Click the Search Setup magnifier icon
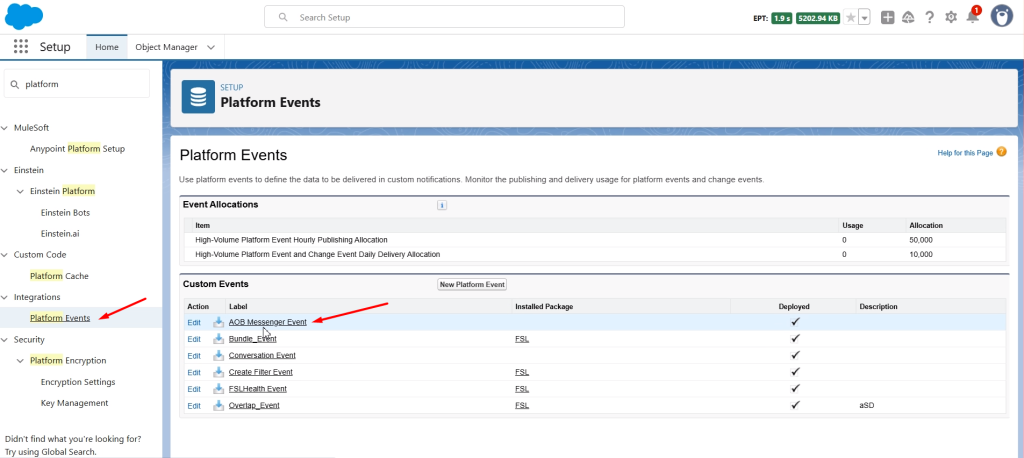The width and height of the screenshot is (1024, 458). click(x=283, y=17)
